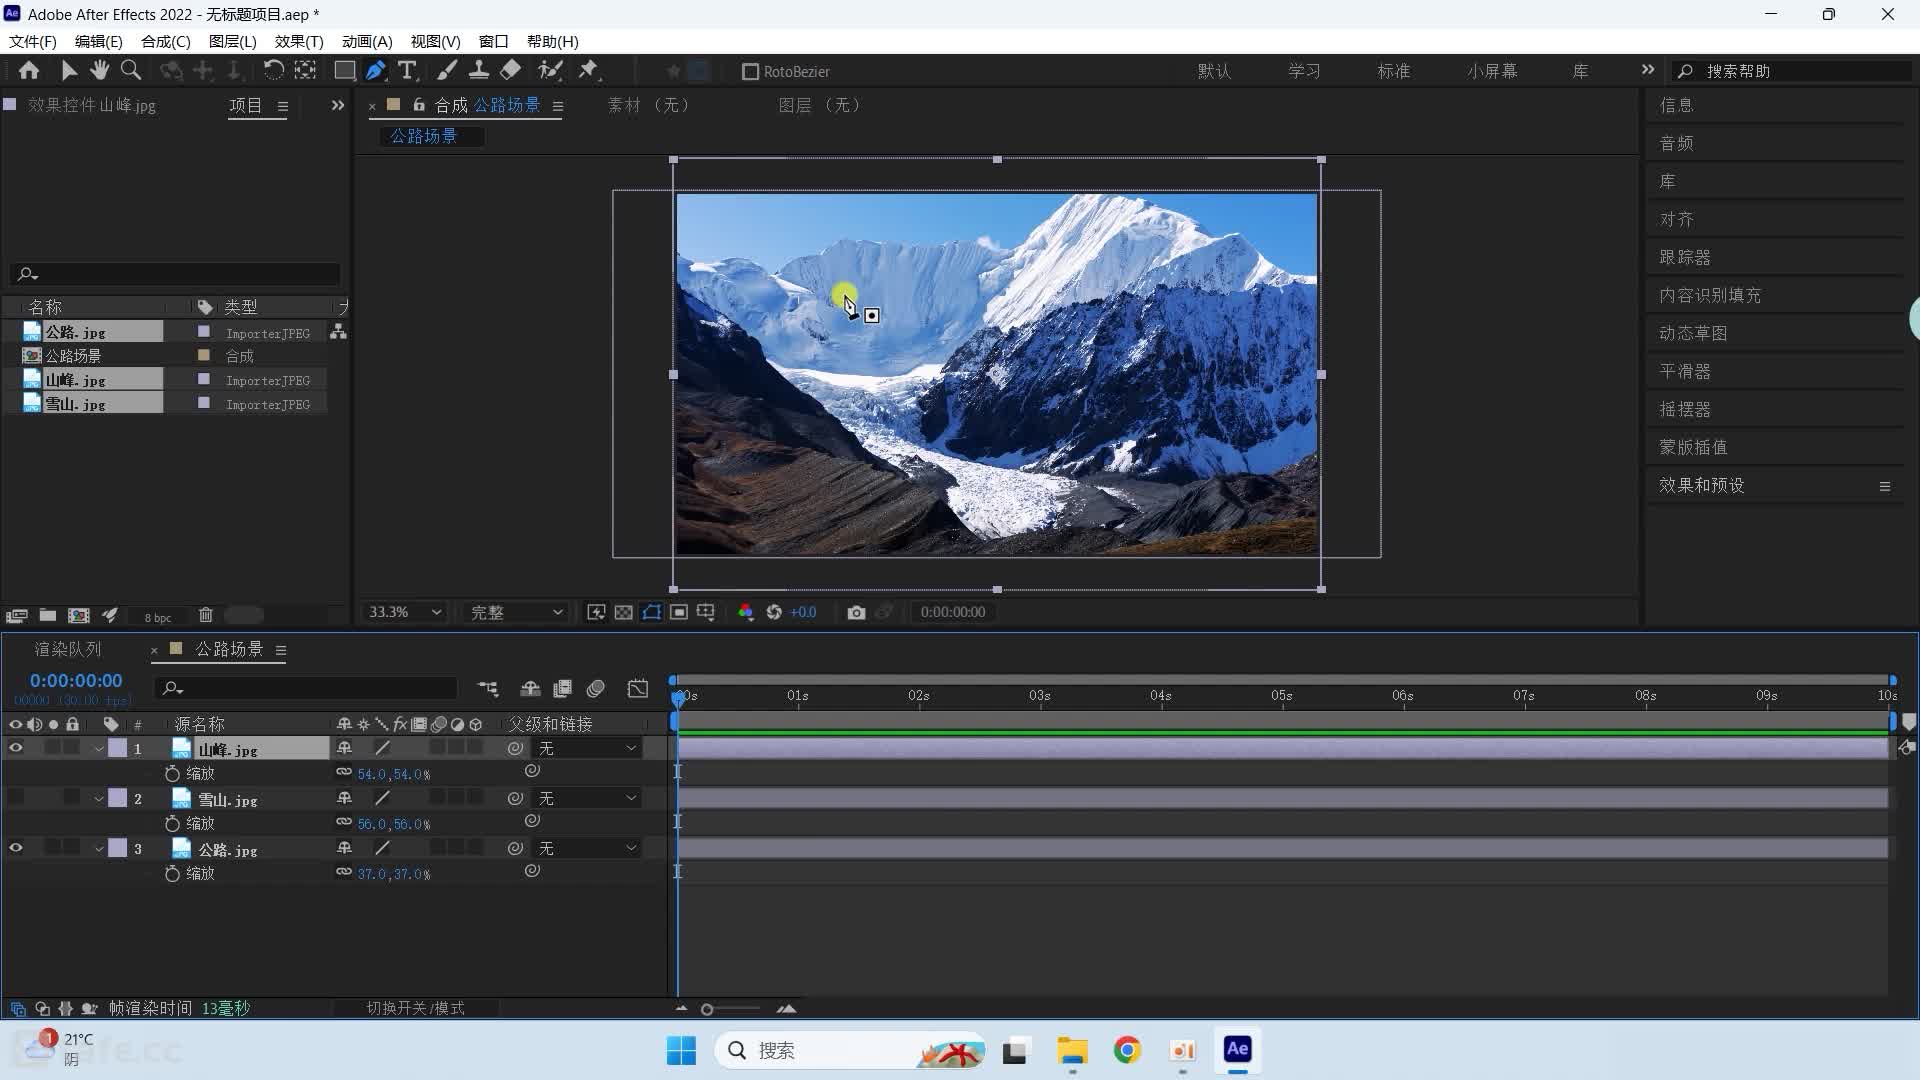This screenshot has width=1920, height=1080.
Task: Click the exposure value +0.0
Action: (x=803, y=613)
